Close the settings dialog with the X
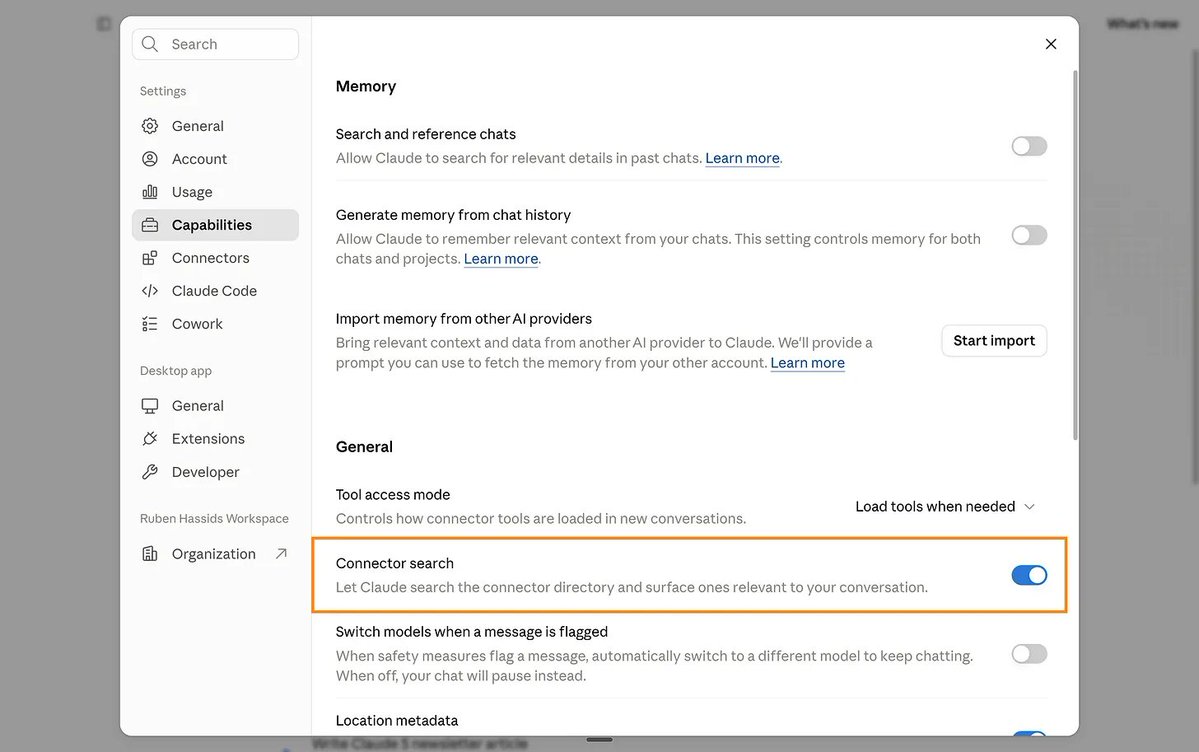 point(1051,44)
